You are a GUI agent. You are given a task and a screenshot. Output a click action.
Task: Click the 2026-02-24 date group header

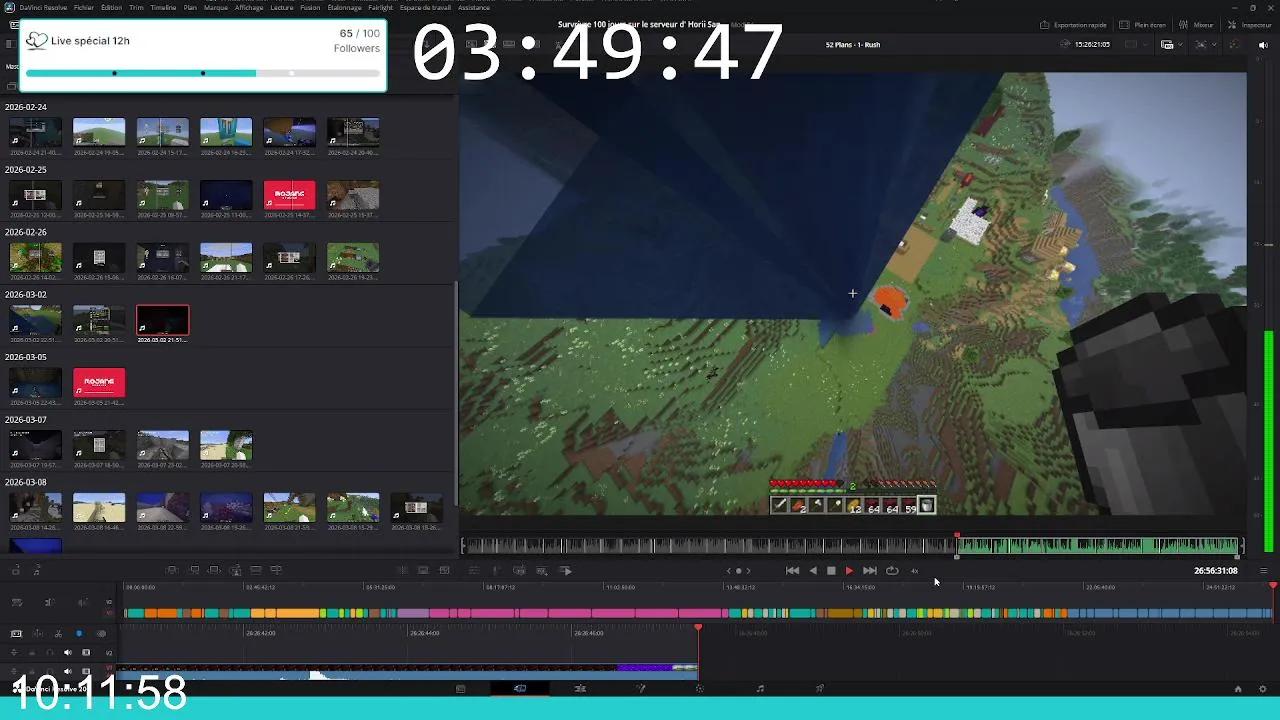pyautogui.click(x=26, y=107)
